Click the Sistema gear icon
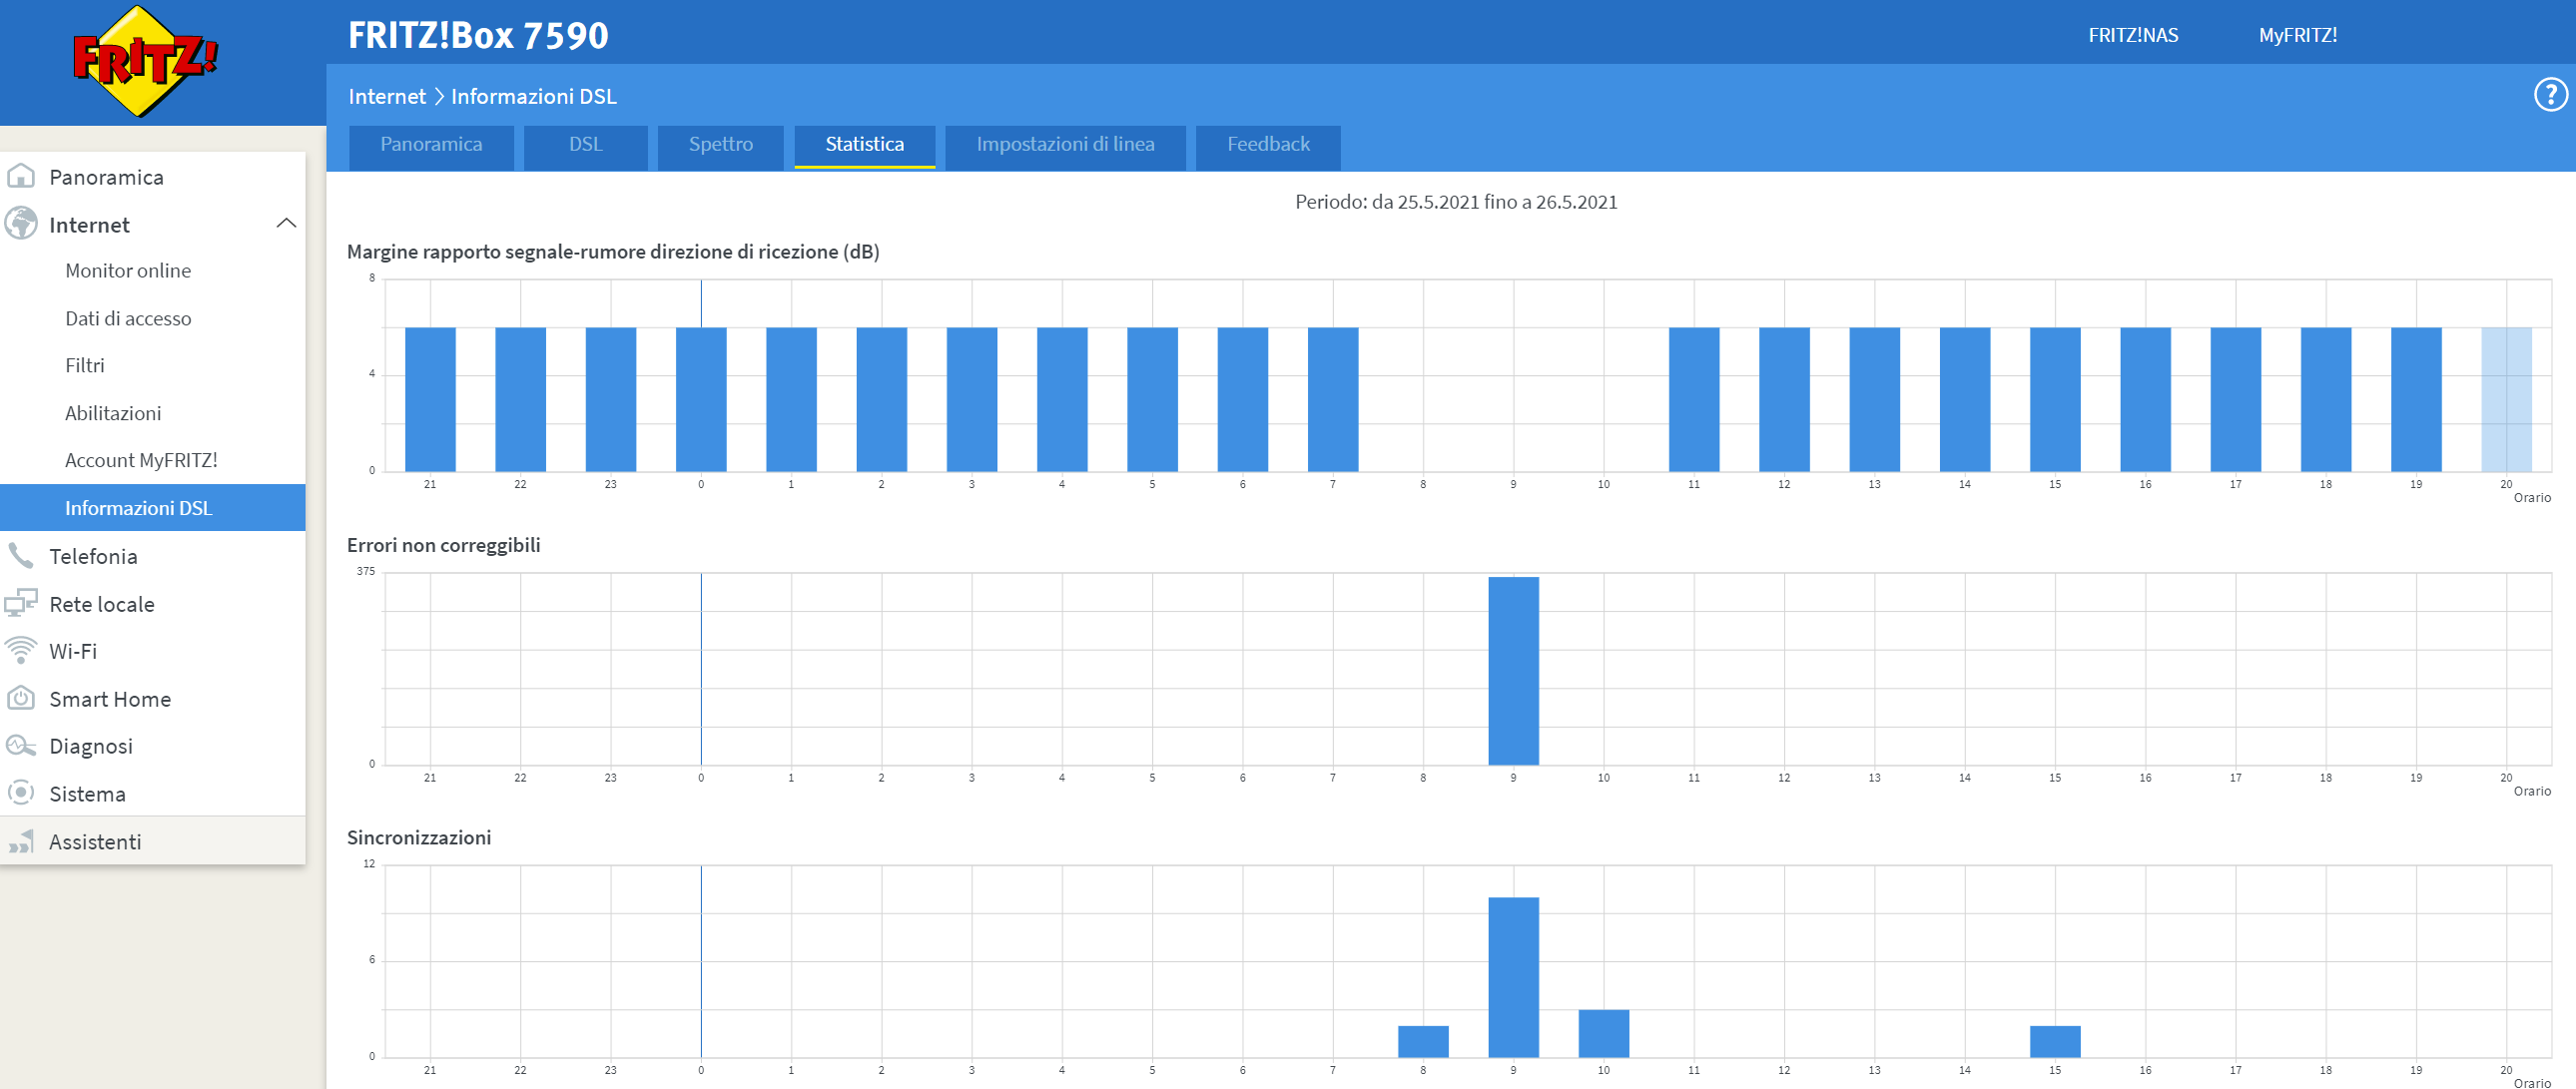This screenshot has height=1089, width=2576. tap(21, 793)
